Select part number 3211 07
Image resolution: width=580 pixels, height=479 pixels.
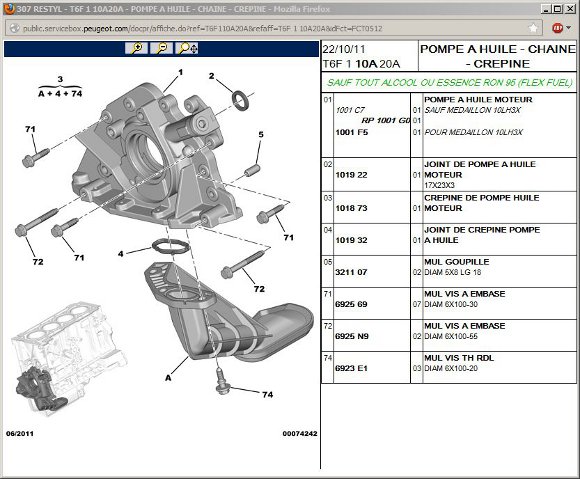[x=351, y=272]
